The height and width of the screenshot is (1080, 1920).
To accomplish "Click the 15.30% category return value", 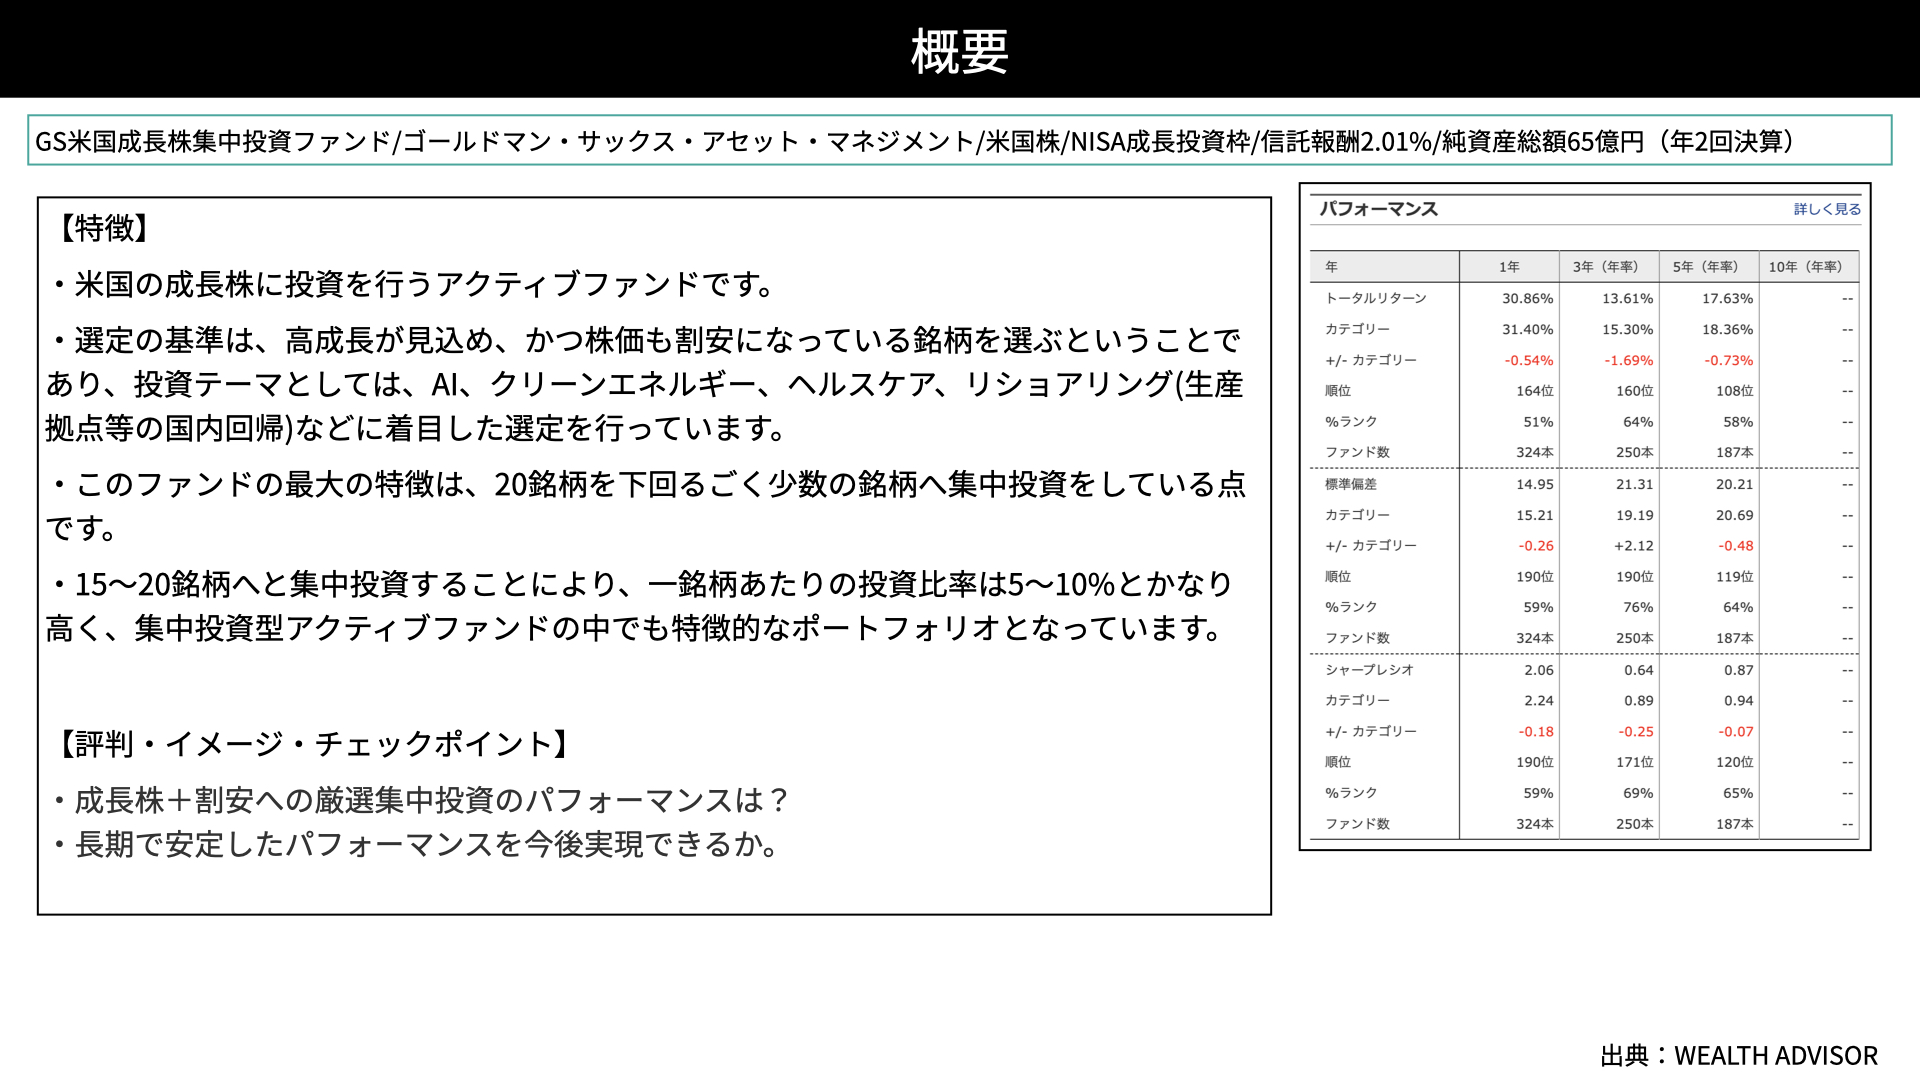I will [1627, 329].
